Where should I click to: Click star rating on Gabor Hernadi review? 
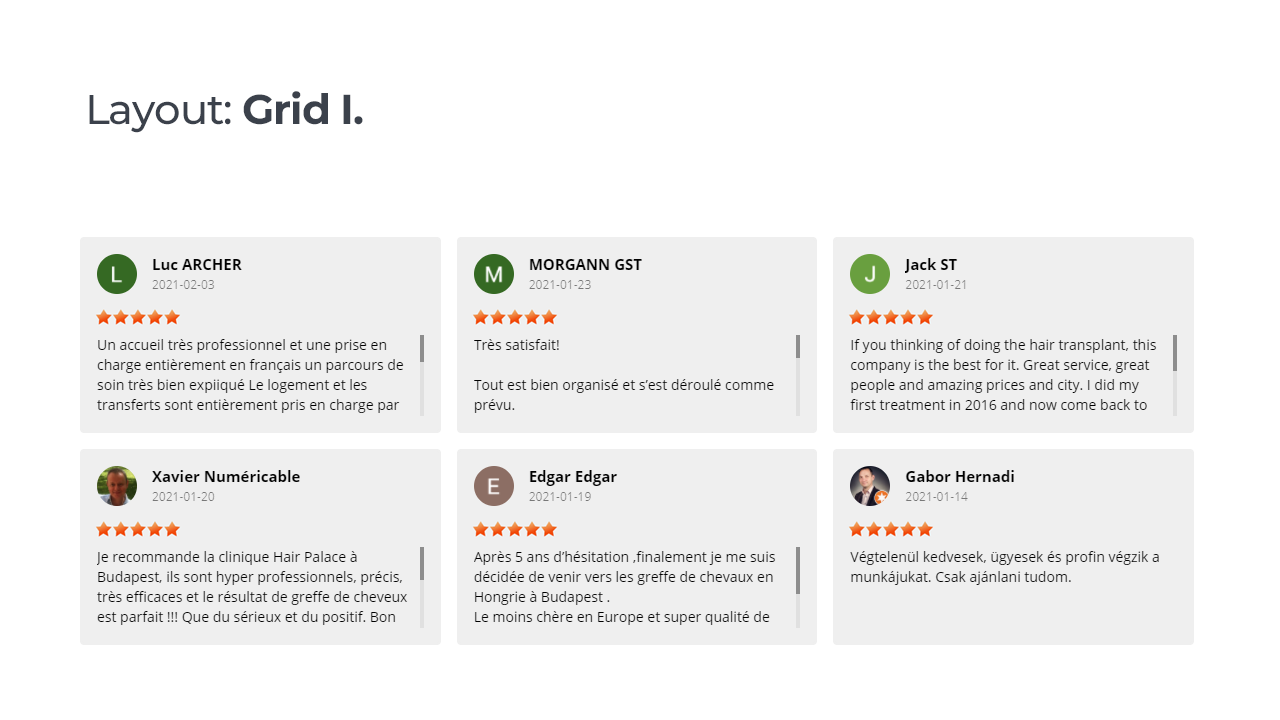point(891,529)
